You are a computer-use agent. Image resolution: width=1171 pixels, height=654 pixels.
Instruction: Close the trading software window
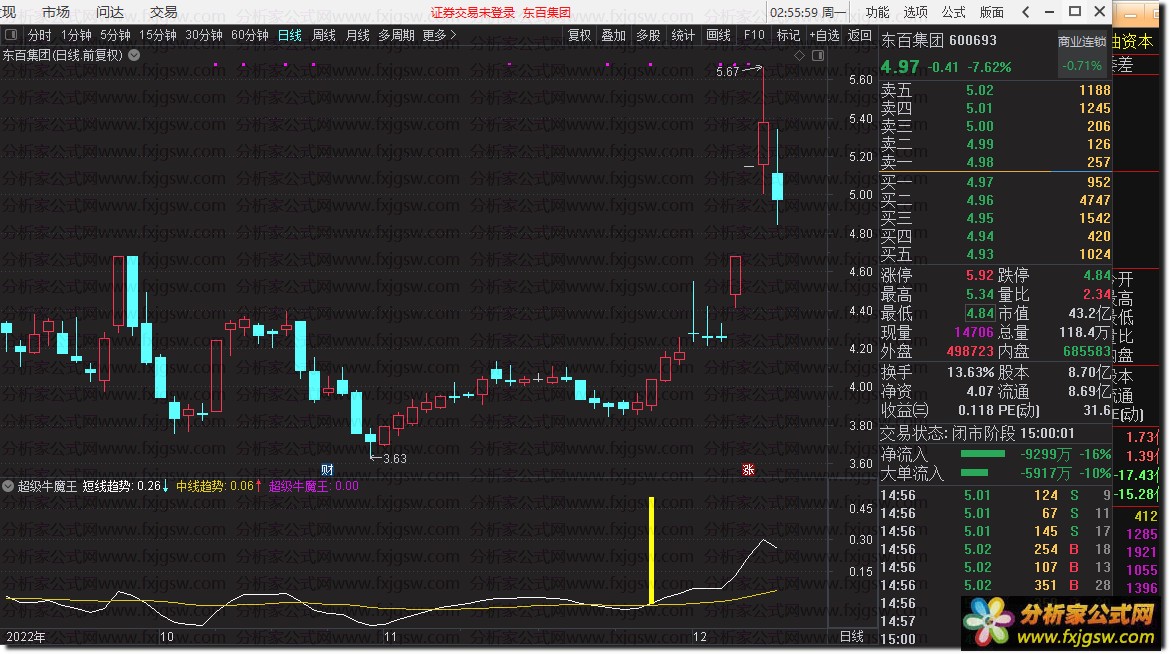coord(1099,11)
